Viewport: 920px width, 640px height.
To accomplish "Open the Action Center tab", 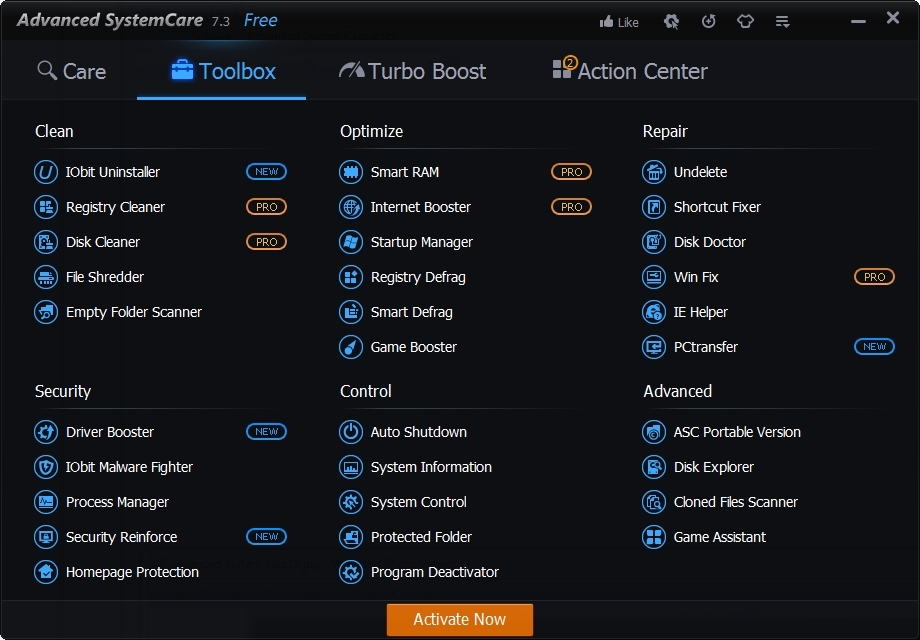I will click(x=630, y=70).
